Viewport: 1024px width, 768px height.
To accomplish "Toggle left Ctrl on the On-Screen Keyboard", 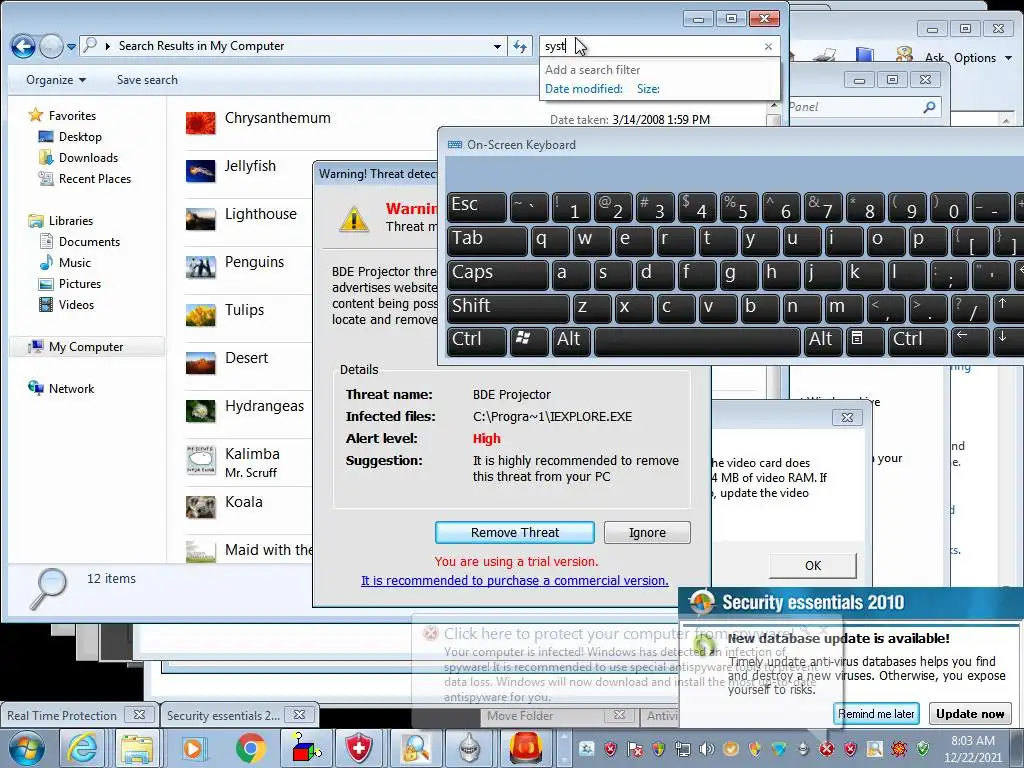I will [x=477, y=341].
